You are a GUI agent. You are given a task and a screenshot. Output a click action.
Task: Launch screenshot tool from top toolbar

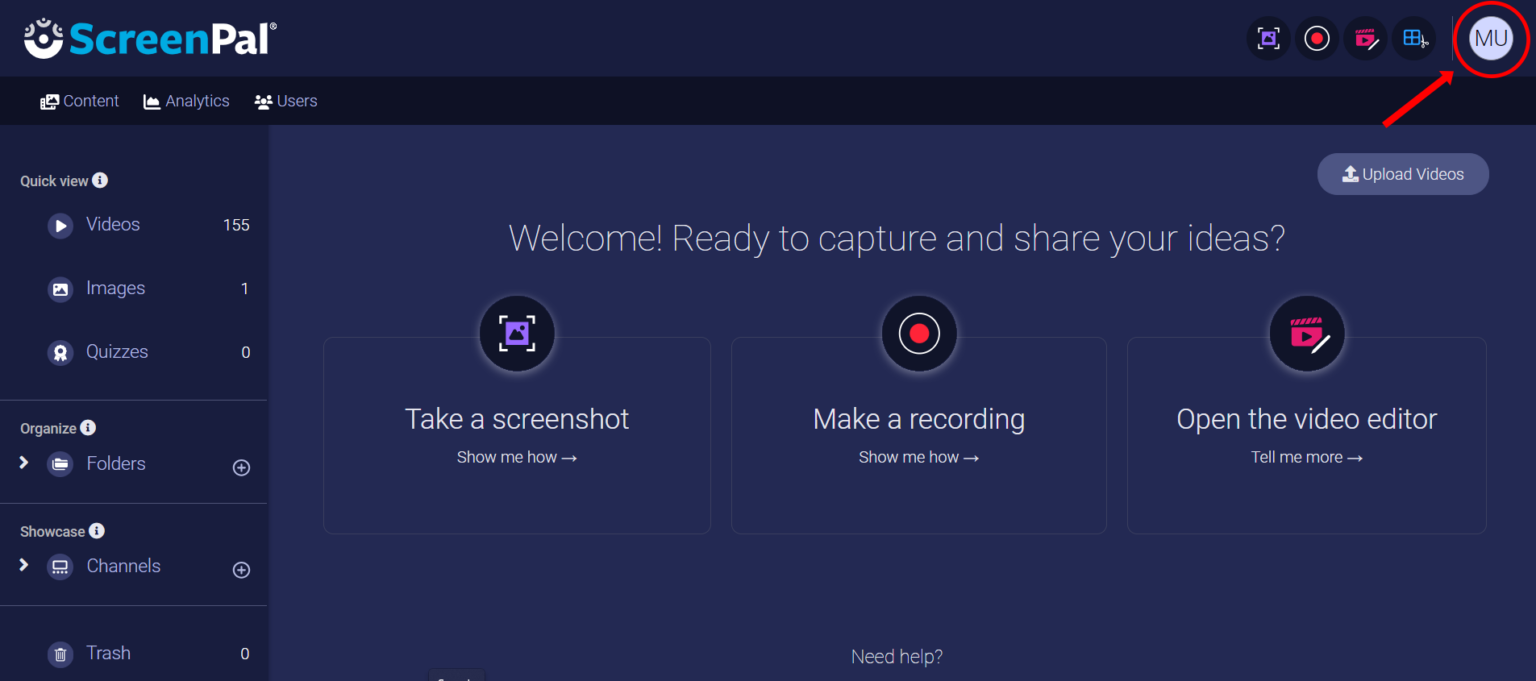pyautogui.click(x=1269, y=39)
